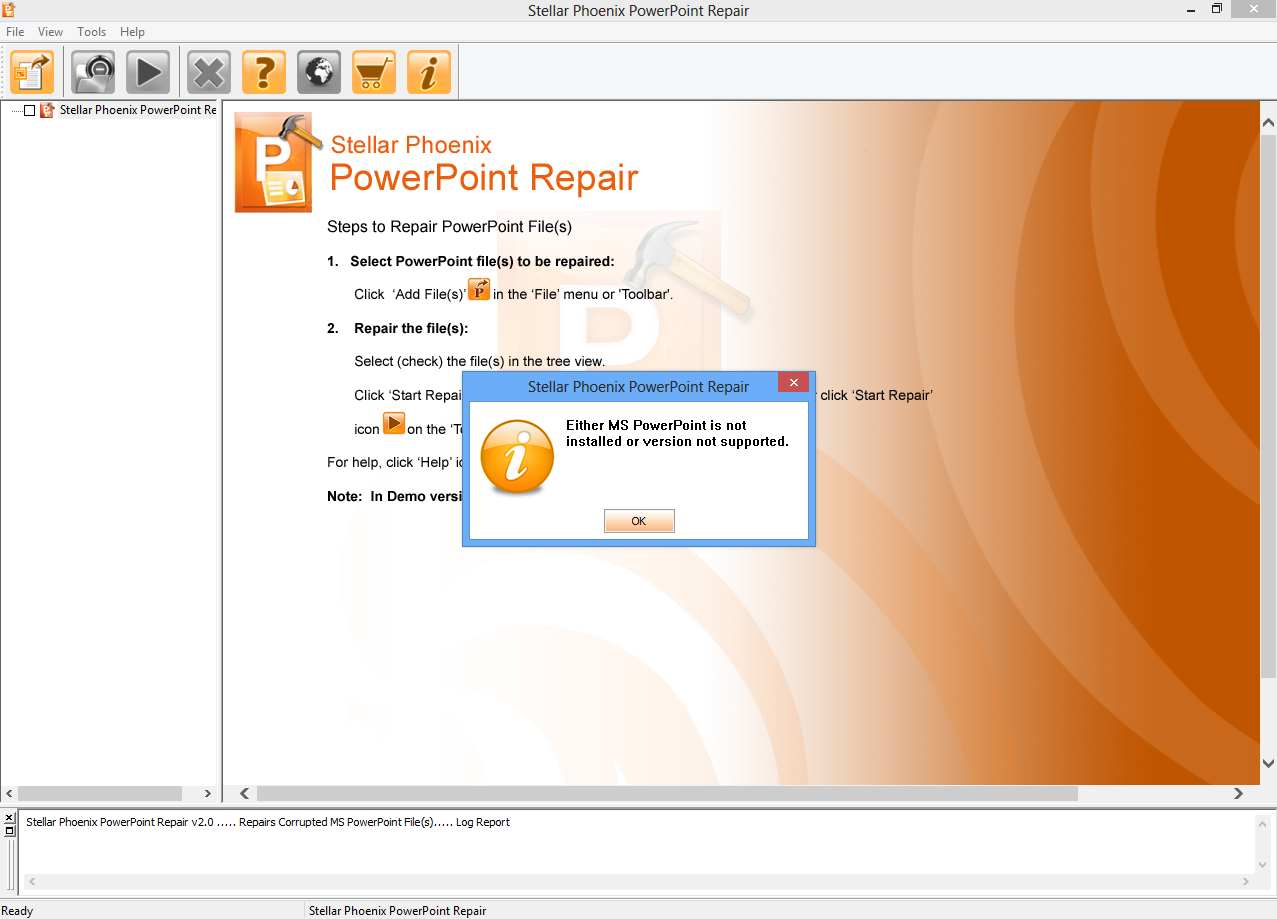Click the application icon in title bar

tap(9, 10)
